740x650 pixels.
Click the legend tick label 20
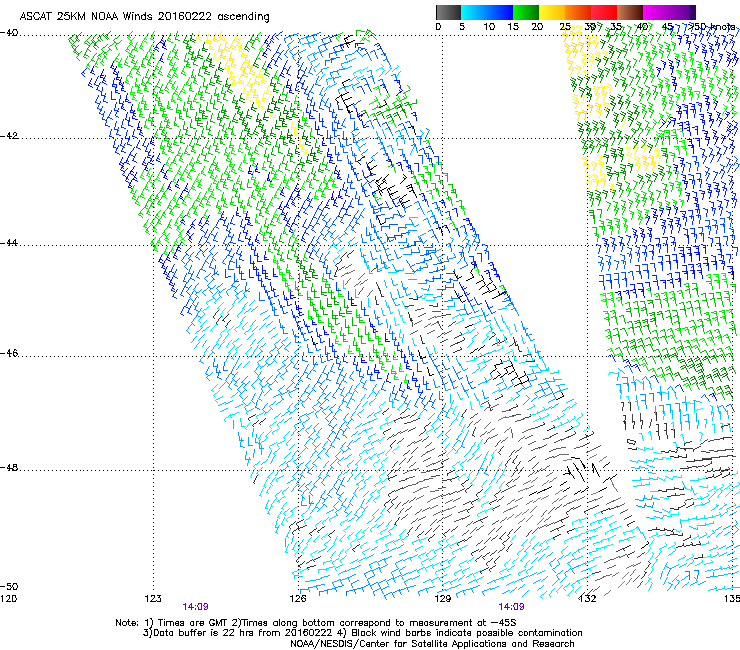click(x=537, y=27)
